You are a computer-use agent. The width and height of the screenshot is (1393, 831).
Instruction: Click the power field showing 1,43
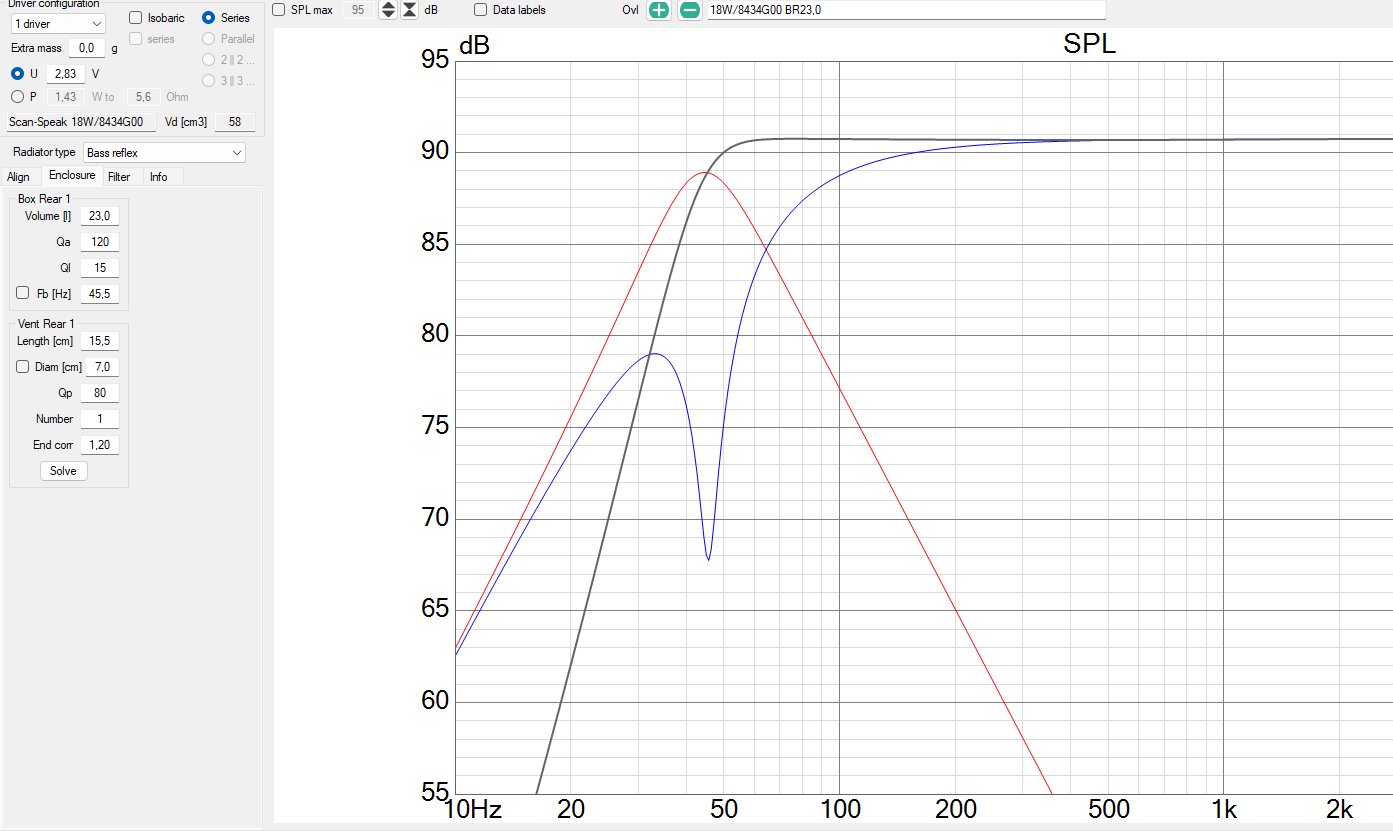[x=67, y=97]
